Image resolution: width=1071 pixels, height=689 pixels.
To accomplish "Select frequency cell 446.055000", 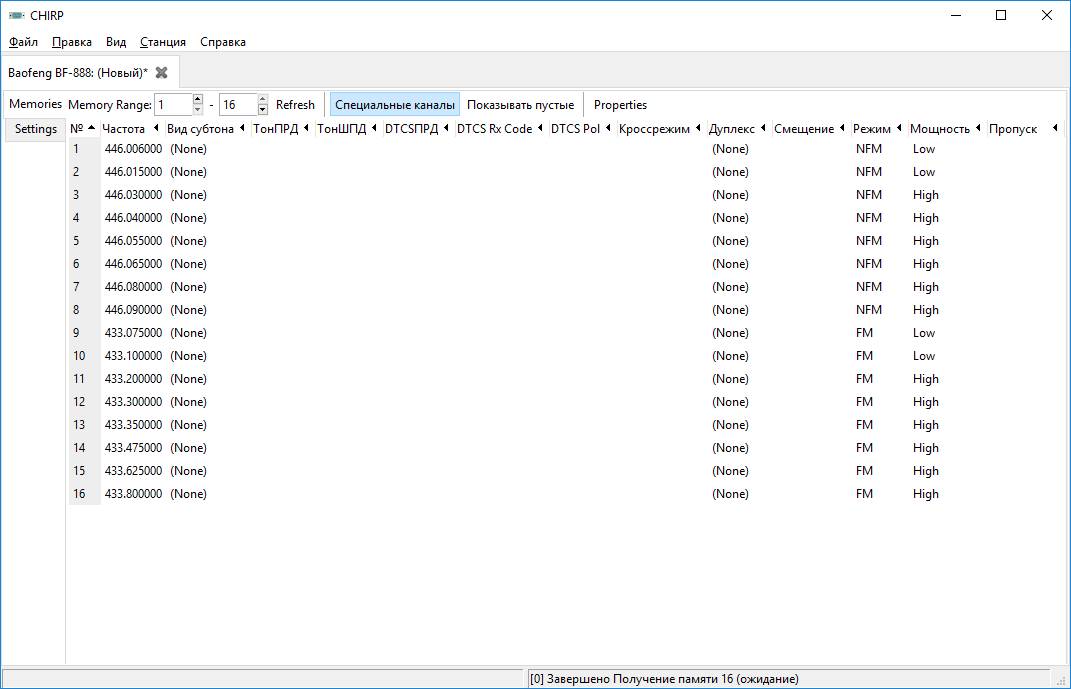I will (x=133, y=240).
